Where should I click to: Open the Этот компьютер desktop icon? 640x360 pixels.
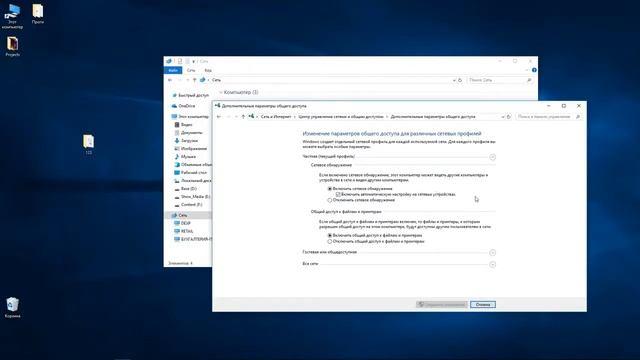[12, 16]
